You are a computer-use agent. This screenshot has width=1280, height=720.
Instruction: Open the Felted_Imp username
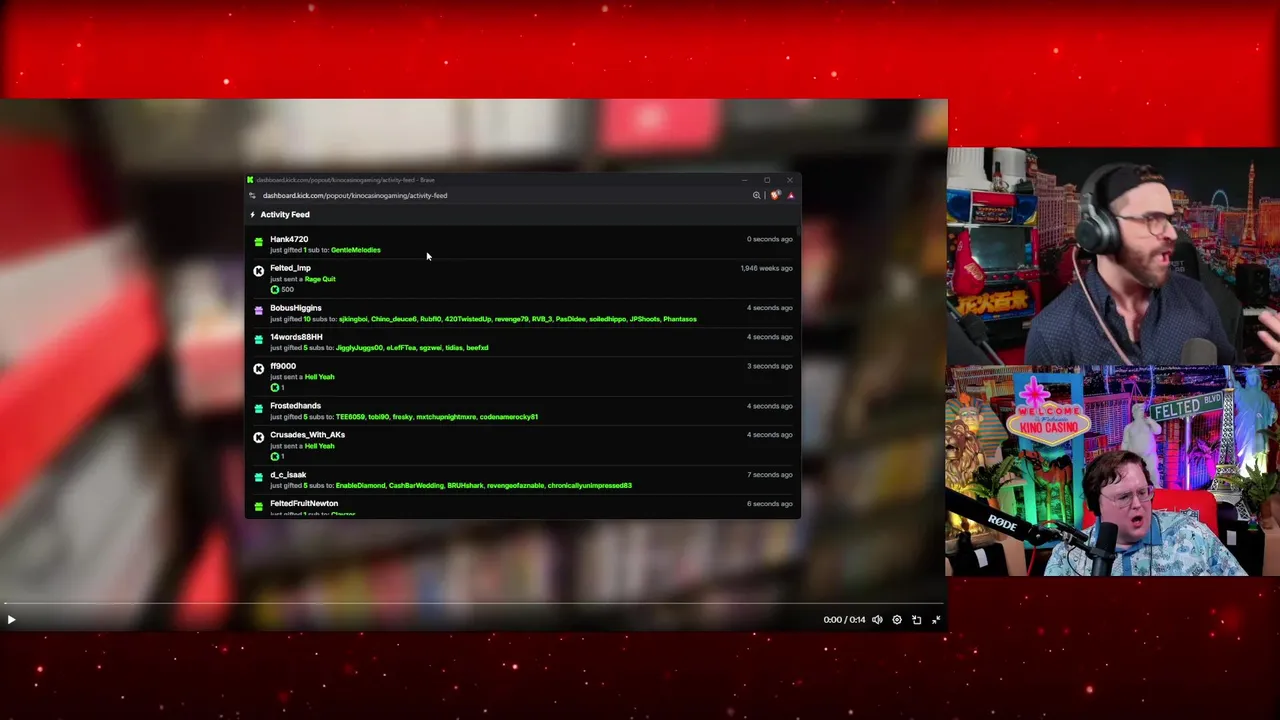click(290, 268)
